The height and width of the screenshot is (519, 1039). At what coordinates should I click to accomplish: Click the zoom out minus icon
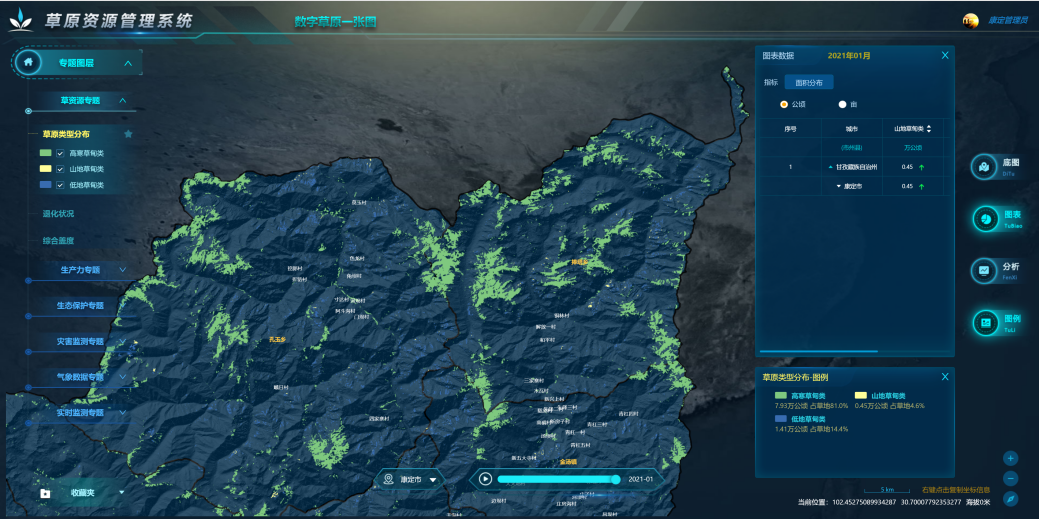click(1011, 478)
